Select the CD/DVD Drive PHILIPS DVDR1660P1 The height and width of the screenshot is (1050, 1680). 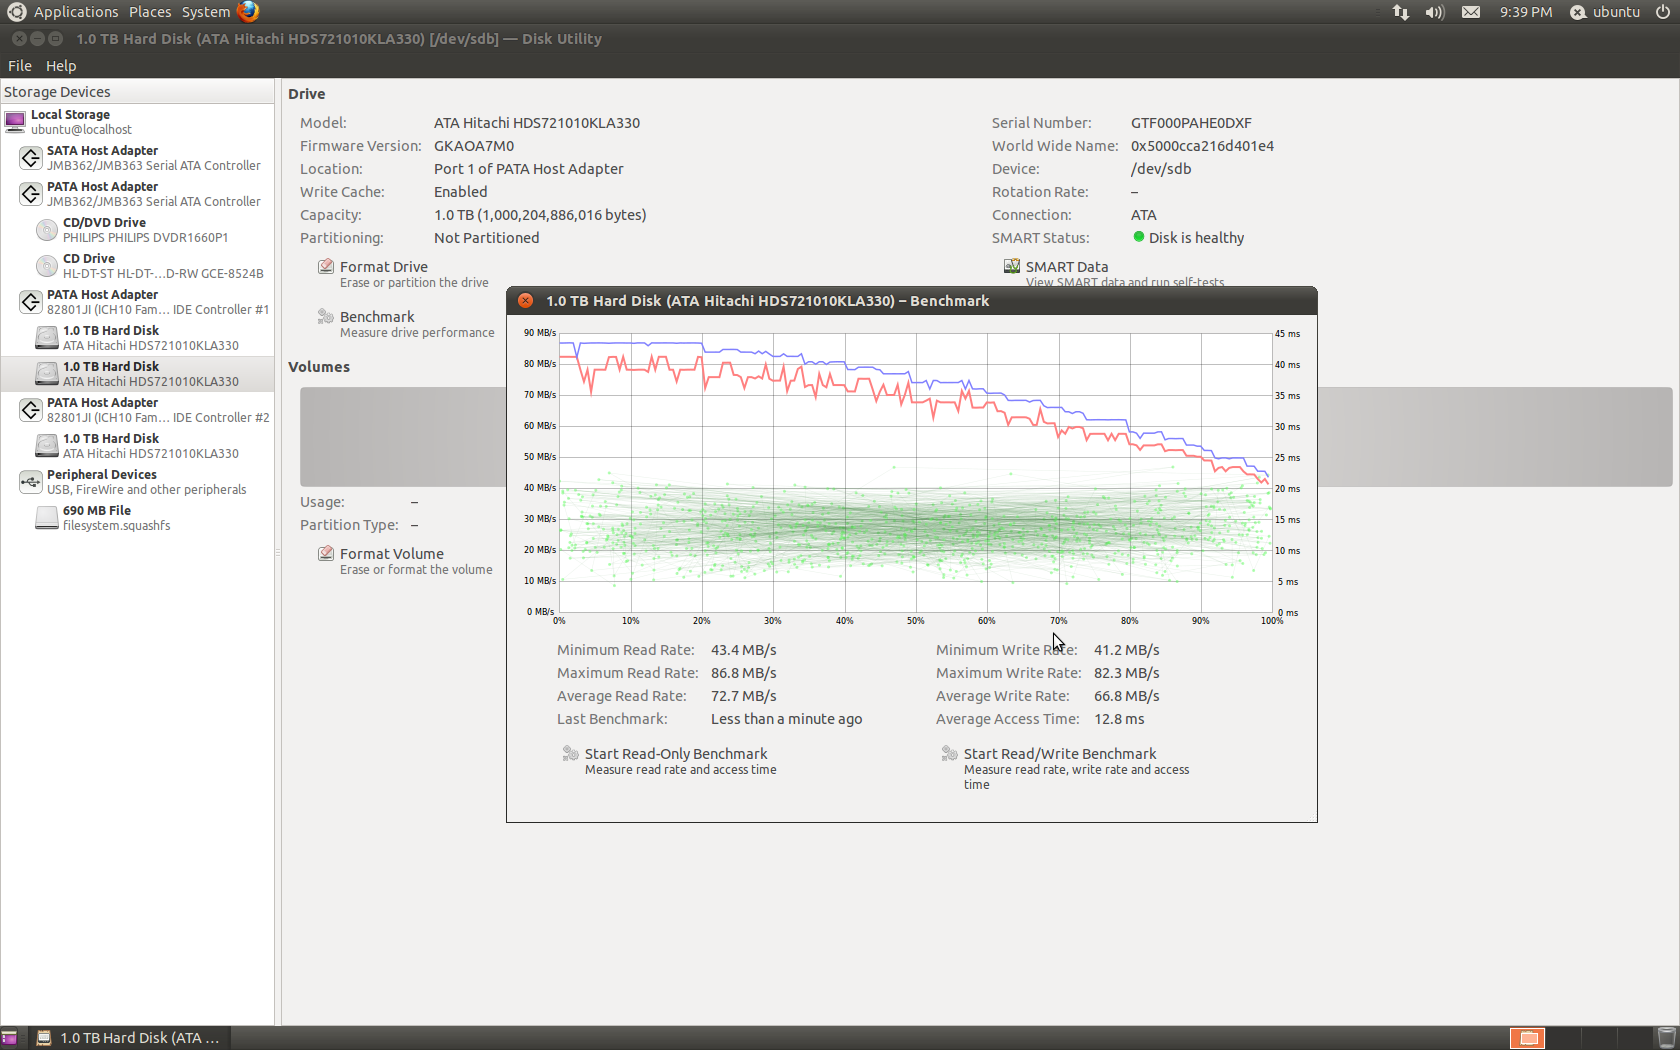pos(137,230)
